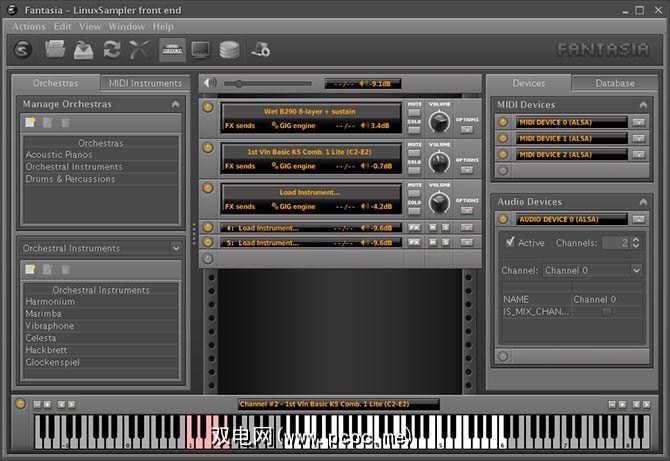This screenshot has width=670, height=461.
Task: Click the master volume speaker icon
Action: [209, 84]
